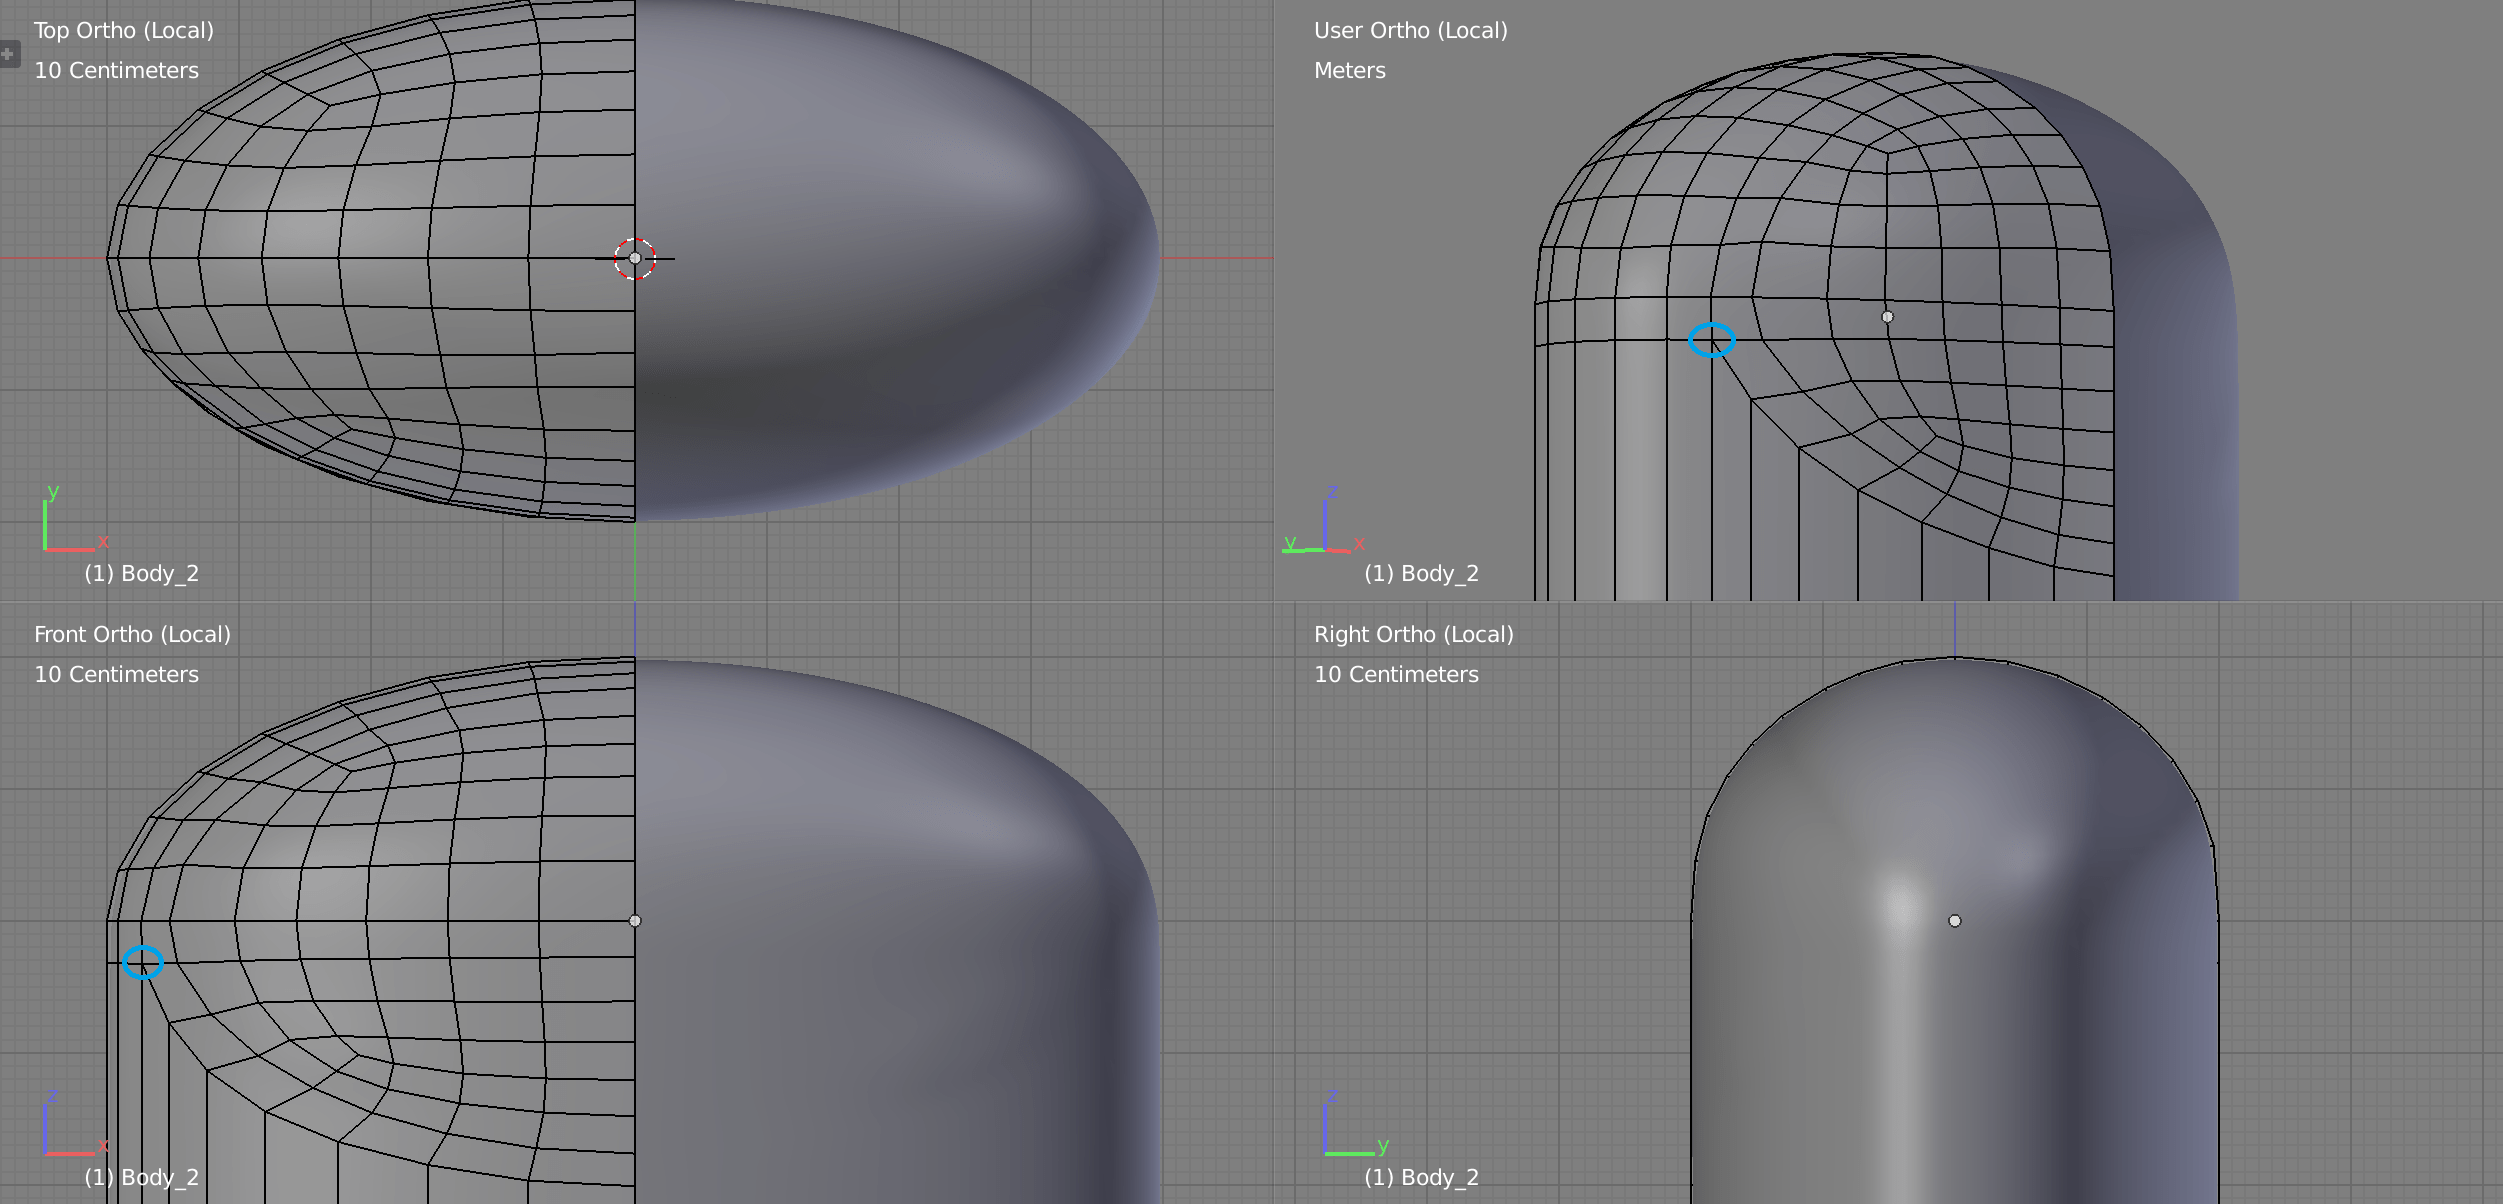Click the Meters unit text in User Ortho
Viewport: 2503px width, 1204px height.
point(1349,70)
